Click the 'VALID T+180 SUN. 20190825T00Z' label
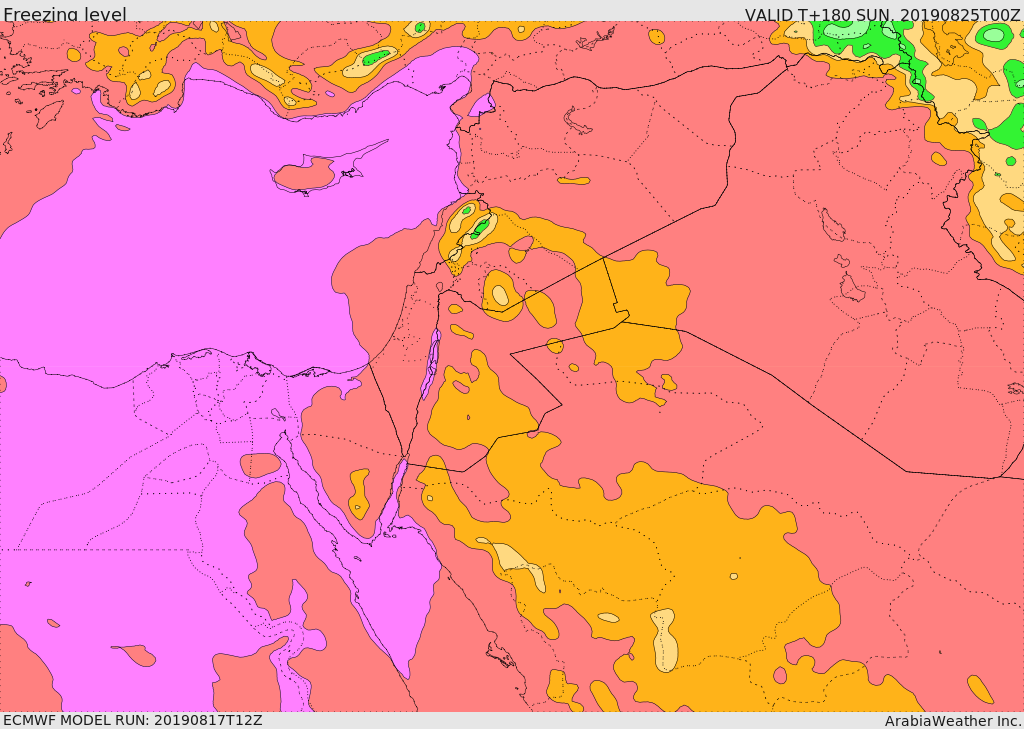The width and height of the screenshot is (1024, 729). pos(882,14)
